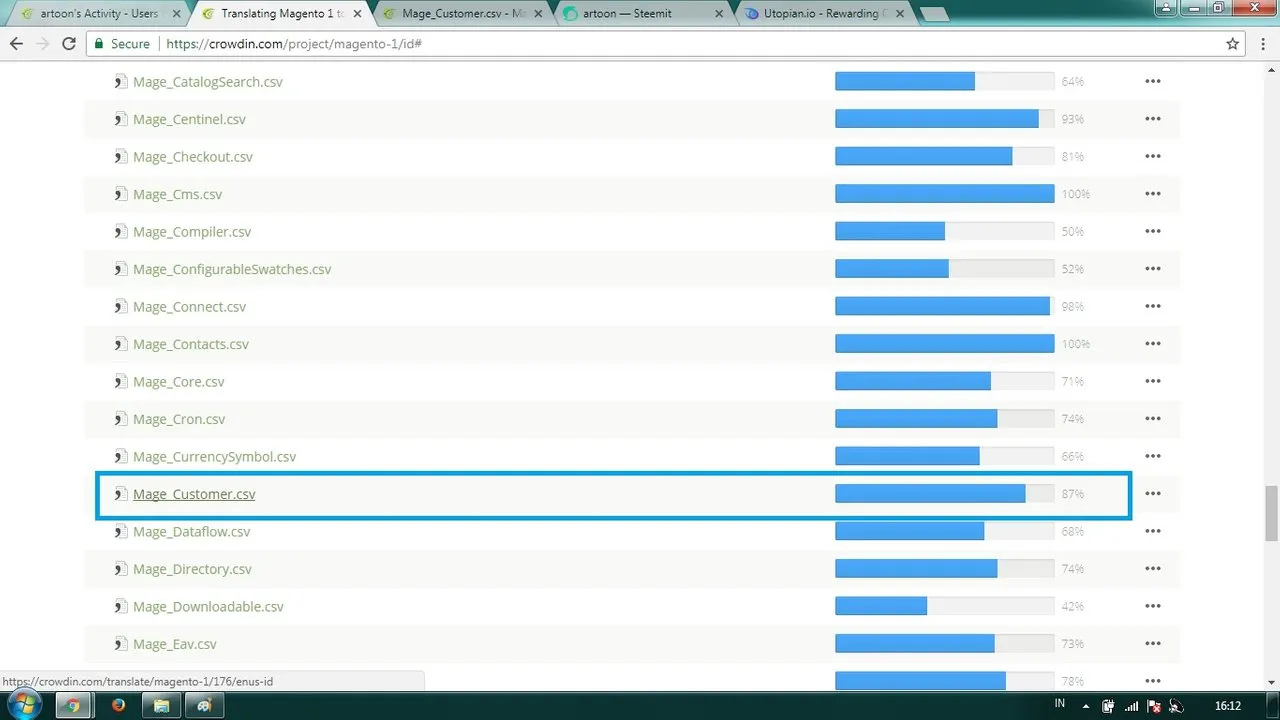The height and width of the screenshot is (720, 1280).
Task: Open the more menu for Mage_Cron.csv
Action: (x=1153, y=419)
